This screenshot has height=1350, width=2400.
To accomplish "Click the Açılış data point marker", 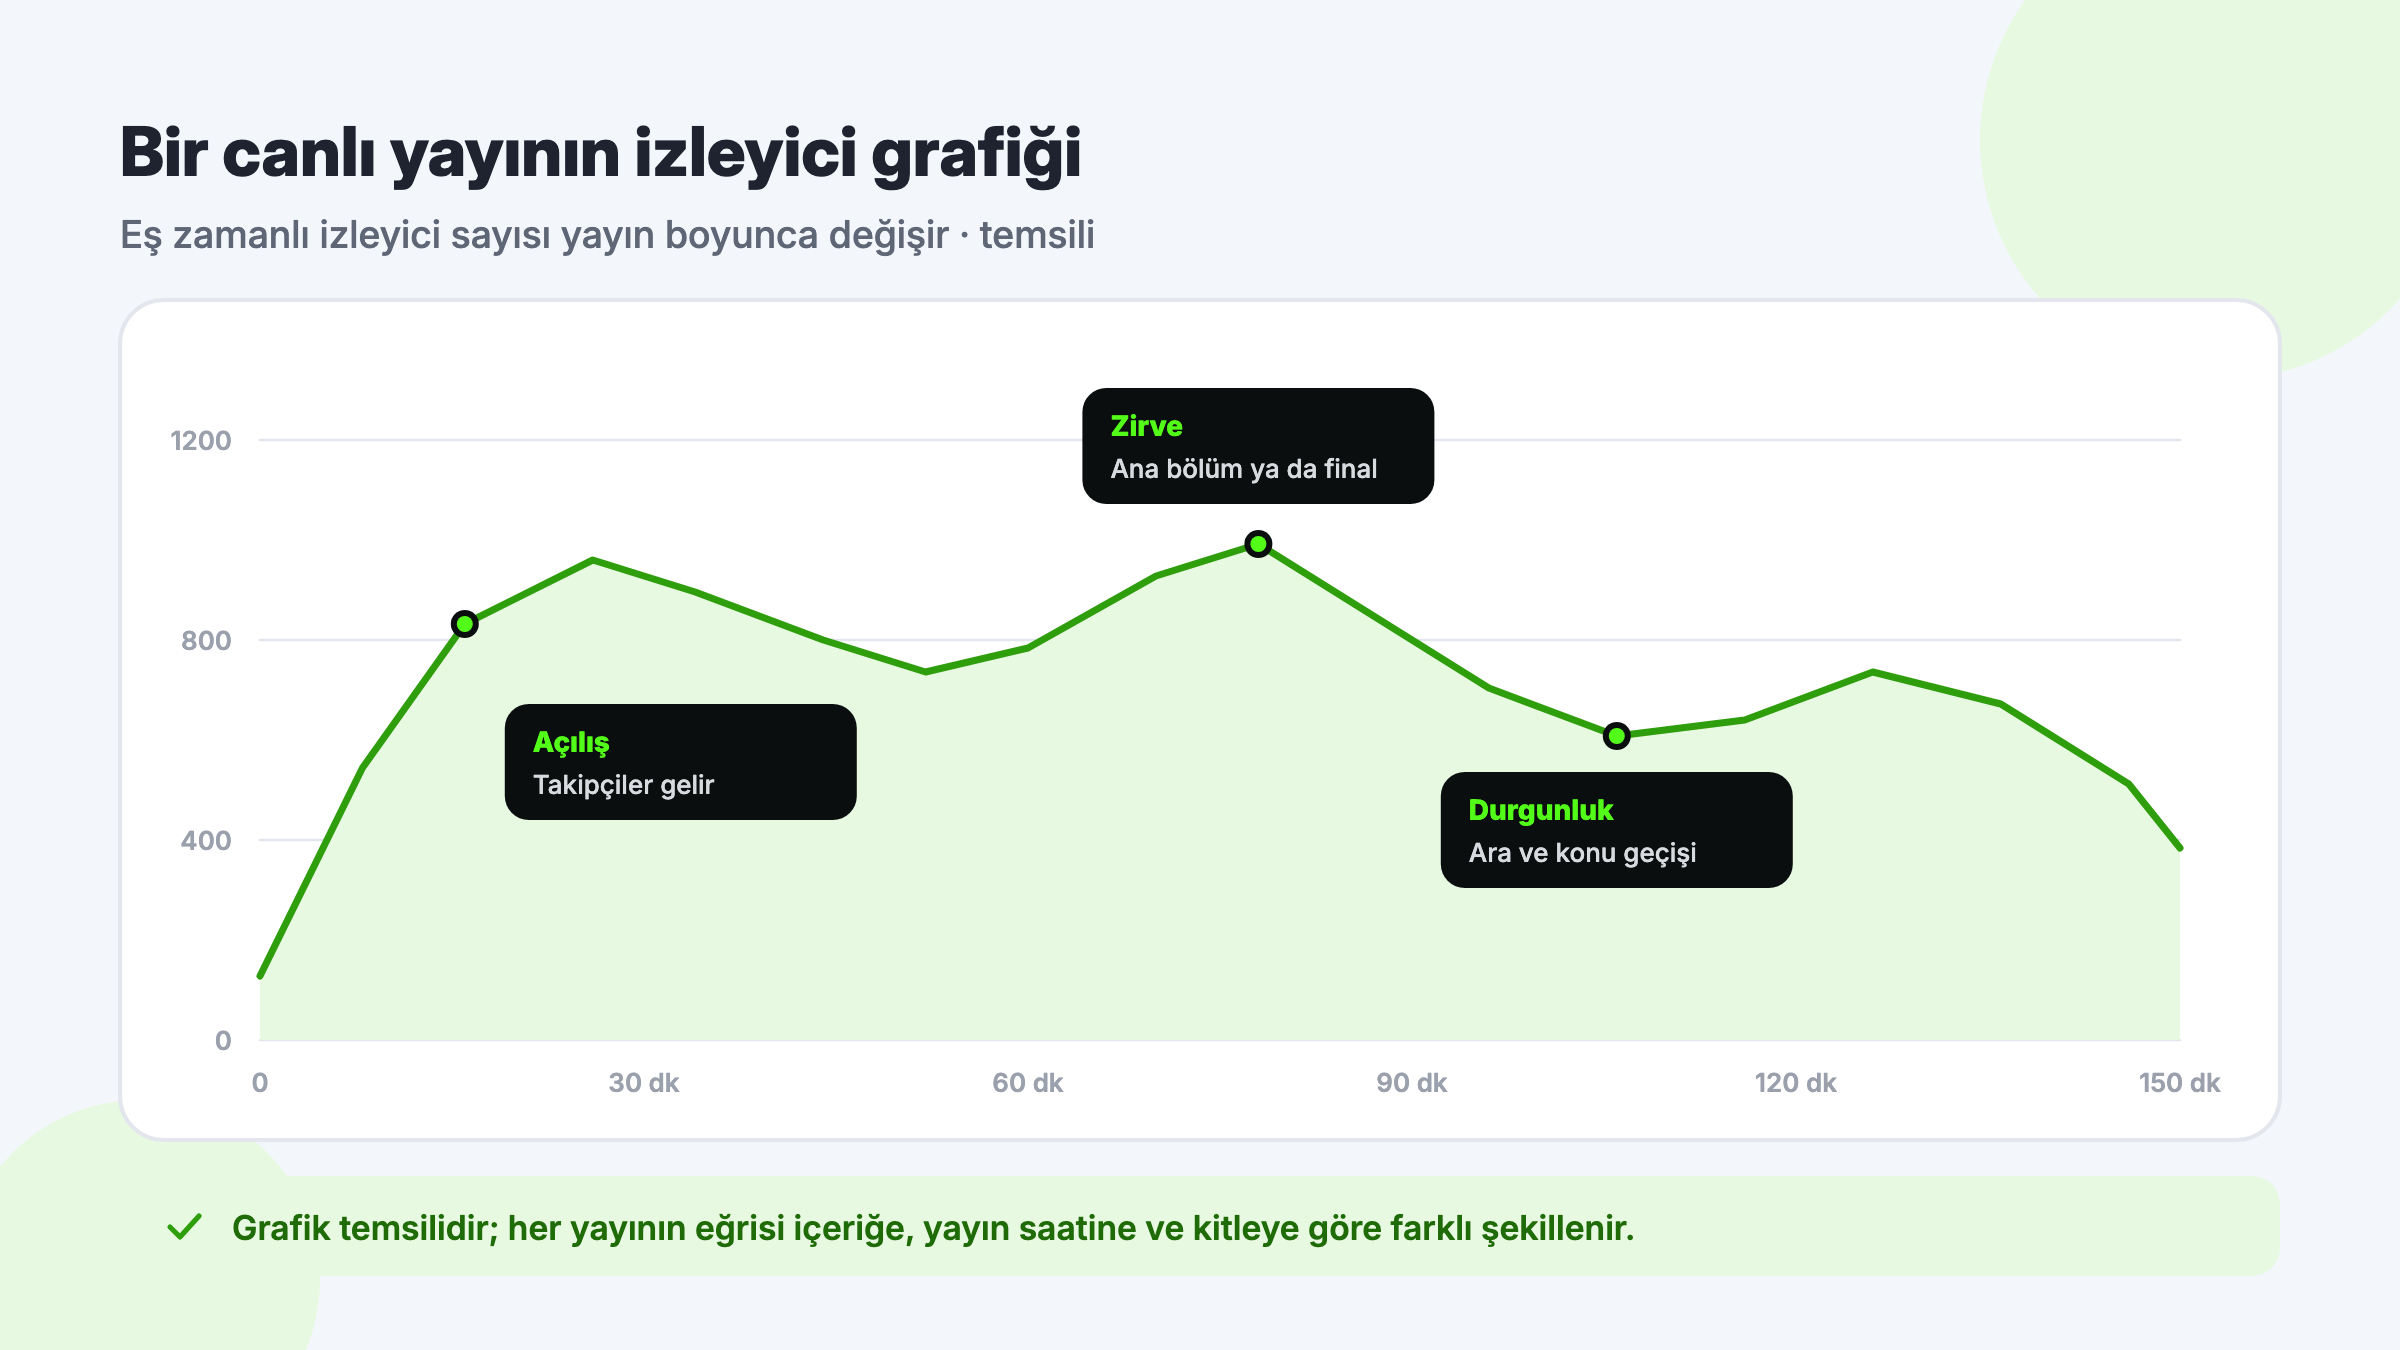I will pyautogui.click(x=465, y=624).
